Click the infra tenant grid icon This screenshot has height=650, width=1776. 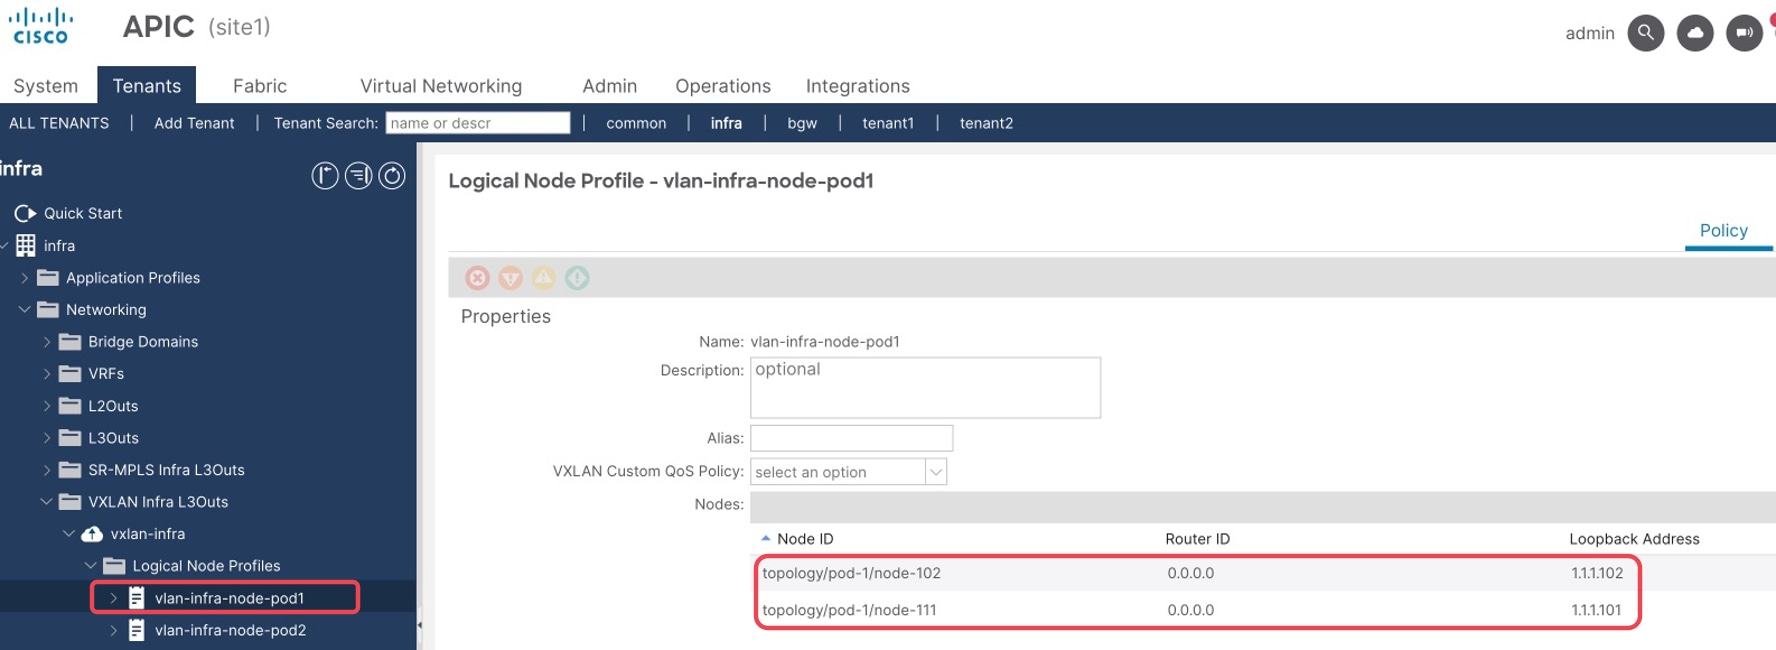click(26, 245)
